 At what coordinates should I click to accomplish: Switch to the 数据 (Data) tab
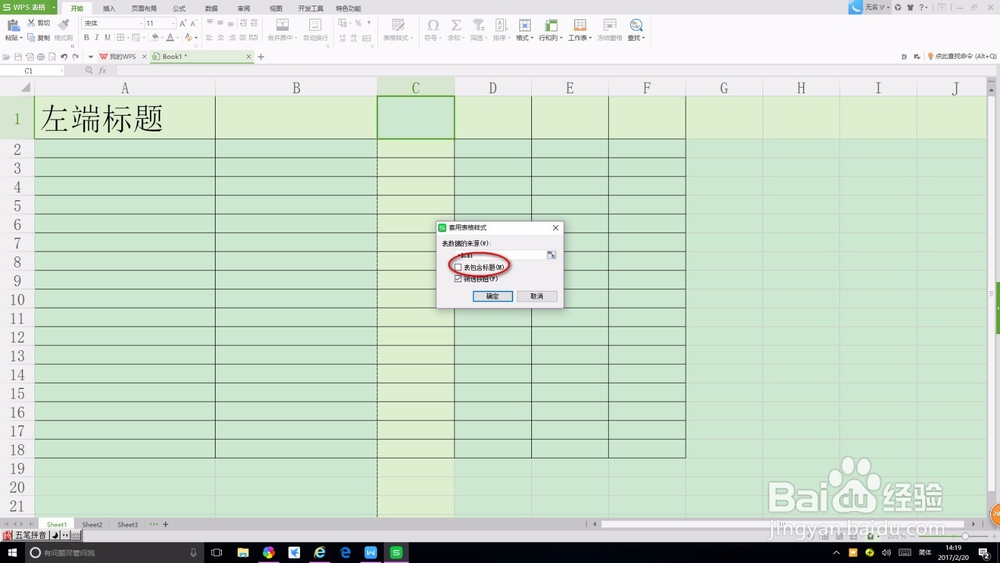211,8
